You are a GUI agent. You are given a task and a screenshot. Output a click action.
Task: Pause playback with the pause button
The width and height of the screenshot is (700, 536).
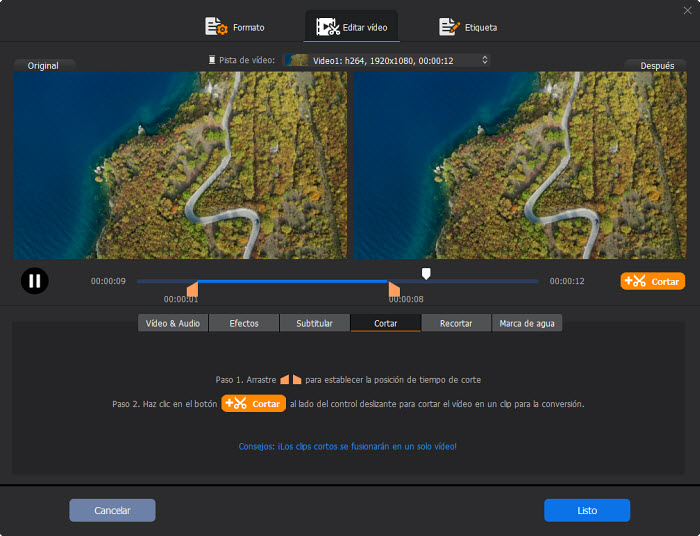[35, 281]
